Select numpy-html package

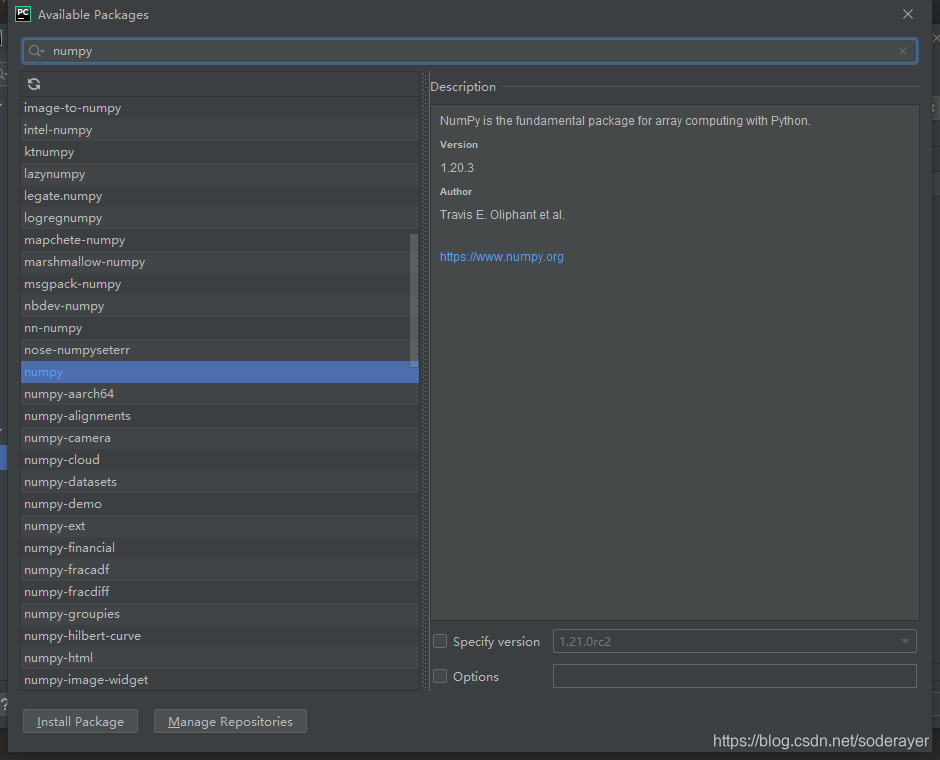point(219,658)
